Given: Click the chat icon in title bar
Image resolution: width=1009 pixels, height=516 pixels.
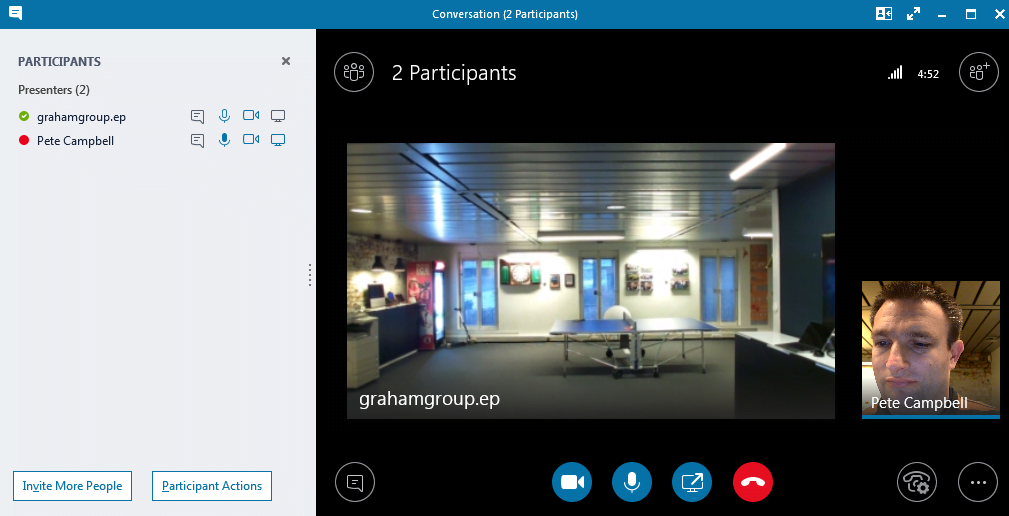Looking at the screenshot, I should coord(15,13).
